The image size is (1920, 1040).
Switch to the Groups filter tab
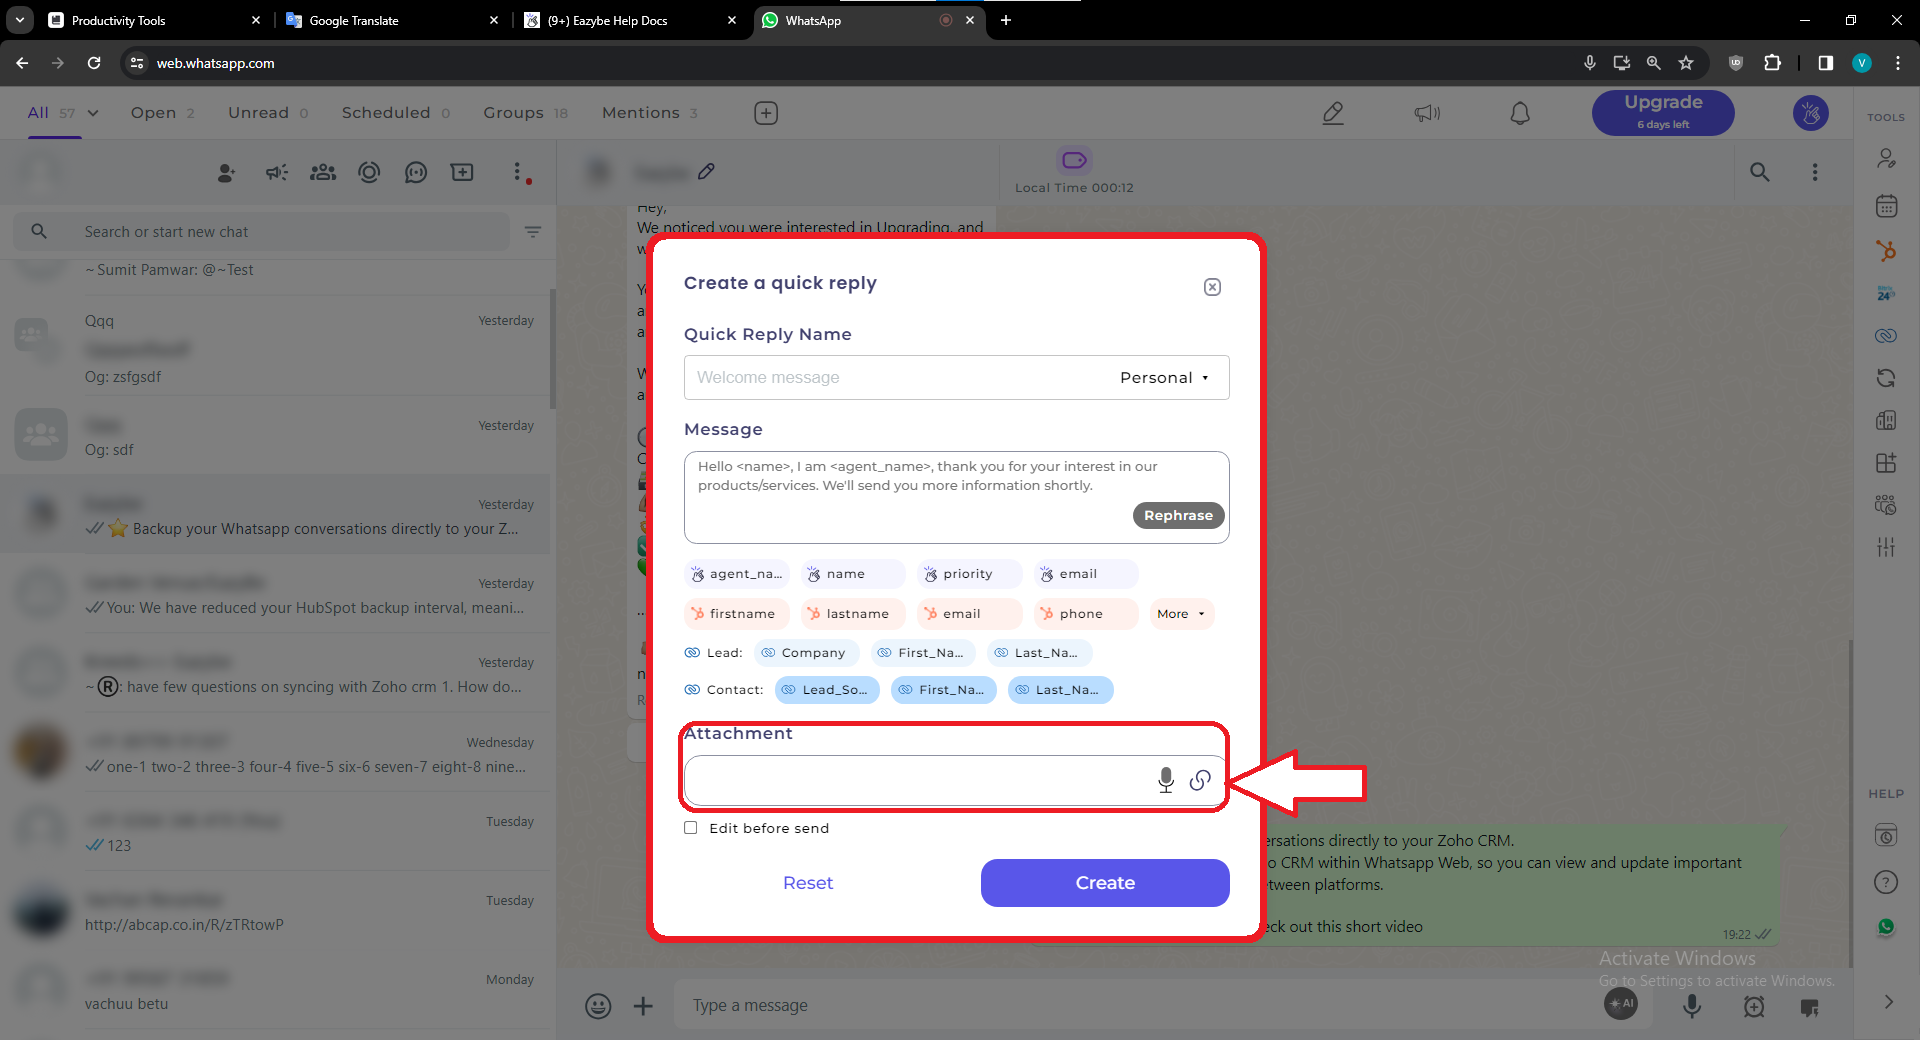click(525, 113)
